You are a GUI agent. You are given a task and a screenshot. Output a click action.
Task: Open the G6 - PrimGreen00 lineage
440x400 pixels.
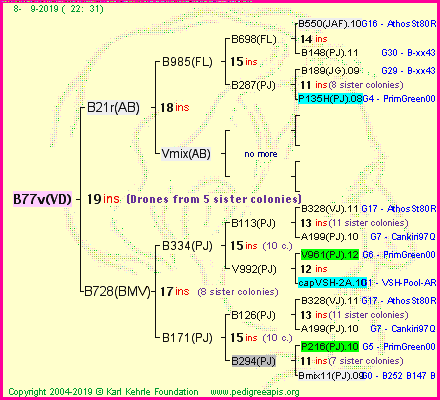[x=399, y=255]
